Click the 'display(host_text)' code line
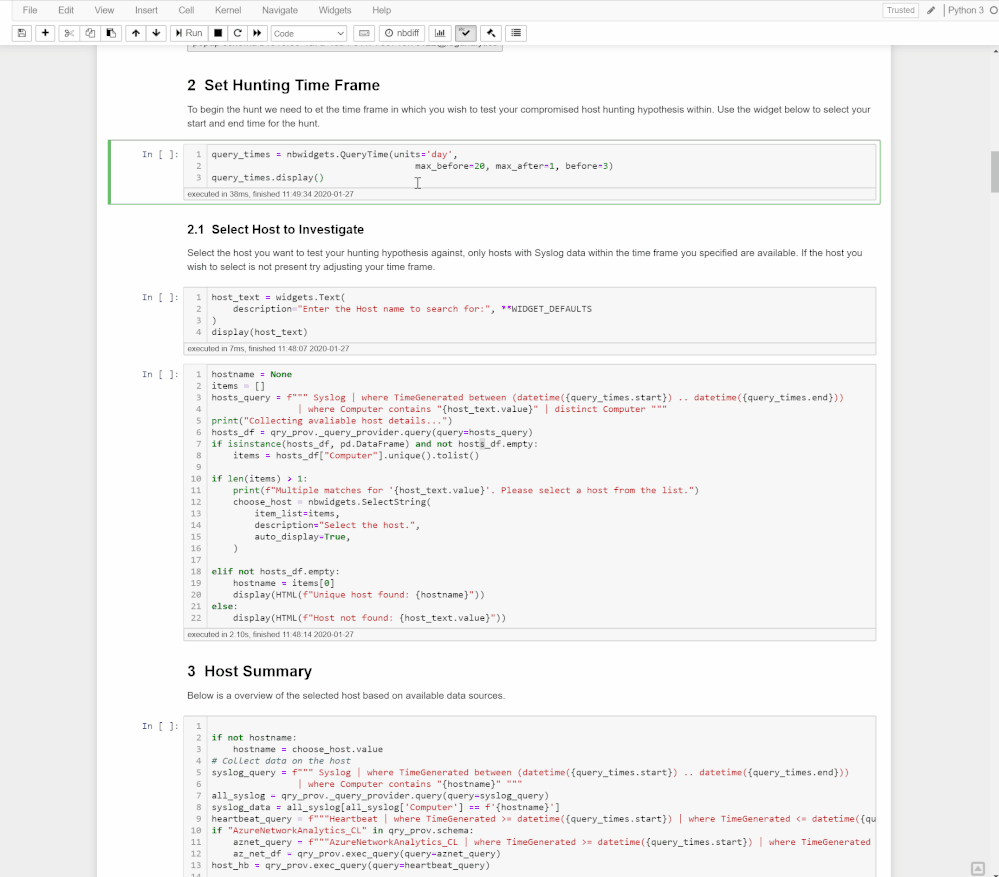This screenshot has height=877, width=999. click(259, 332)
